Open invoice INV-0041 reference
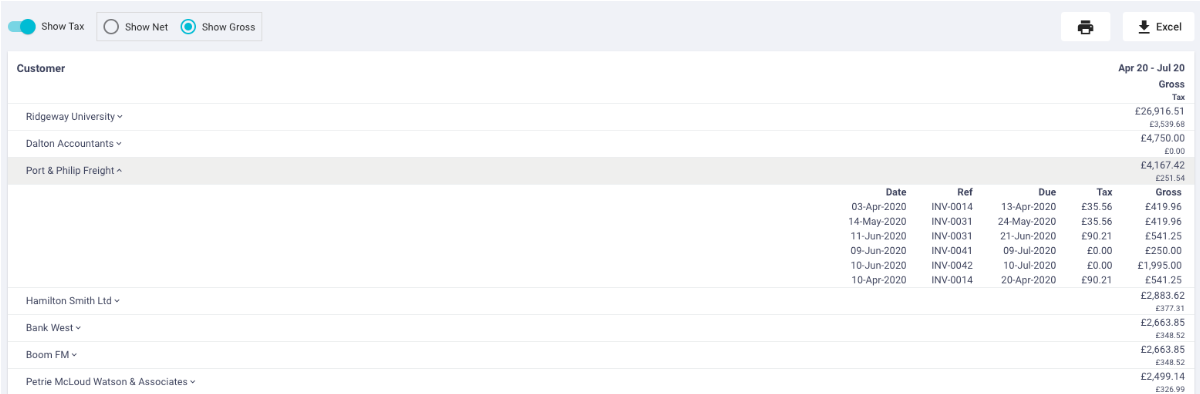Screen dimensions: 1200x394 pos(952,251)
